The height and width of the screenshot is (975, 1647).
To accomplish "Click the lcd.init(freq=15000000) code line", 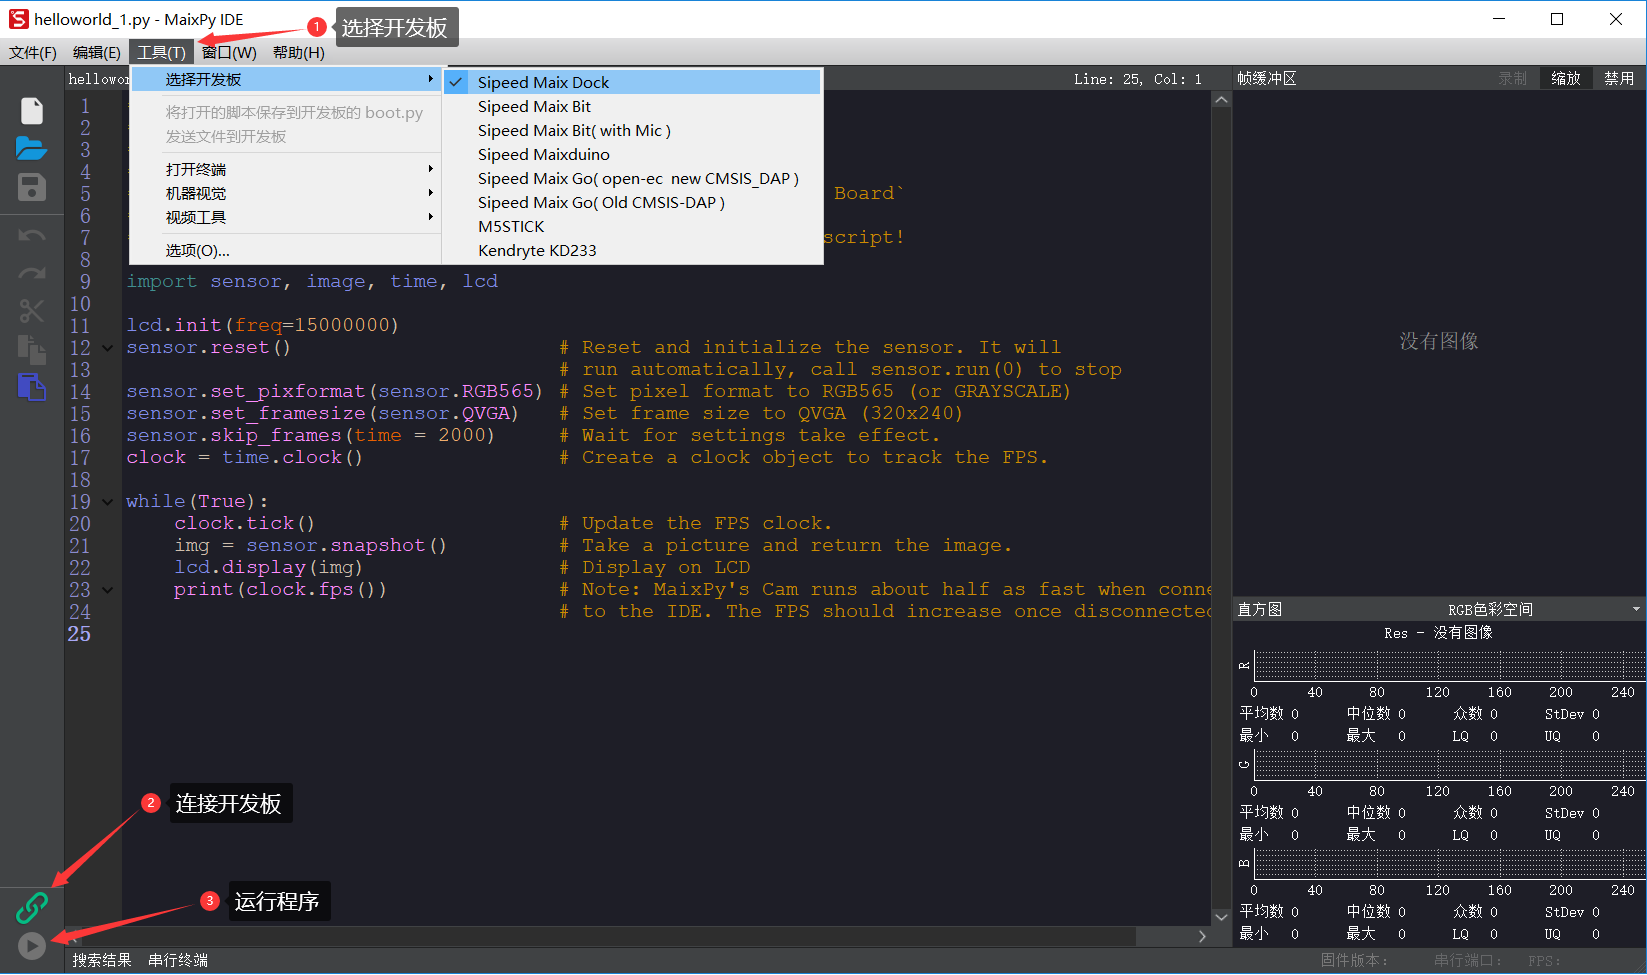I will click(262, 325).
